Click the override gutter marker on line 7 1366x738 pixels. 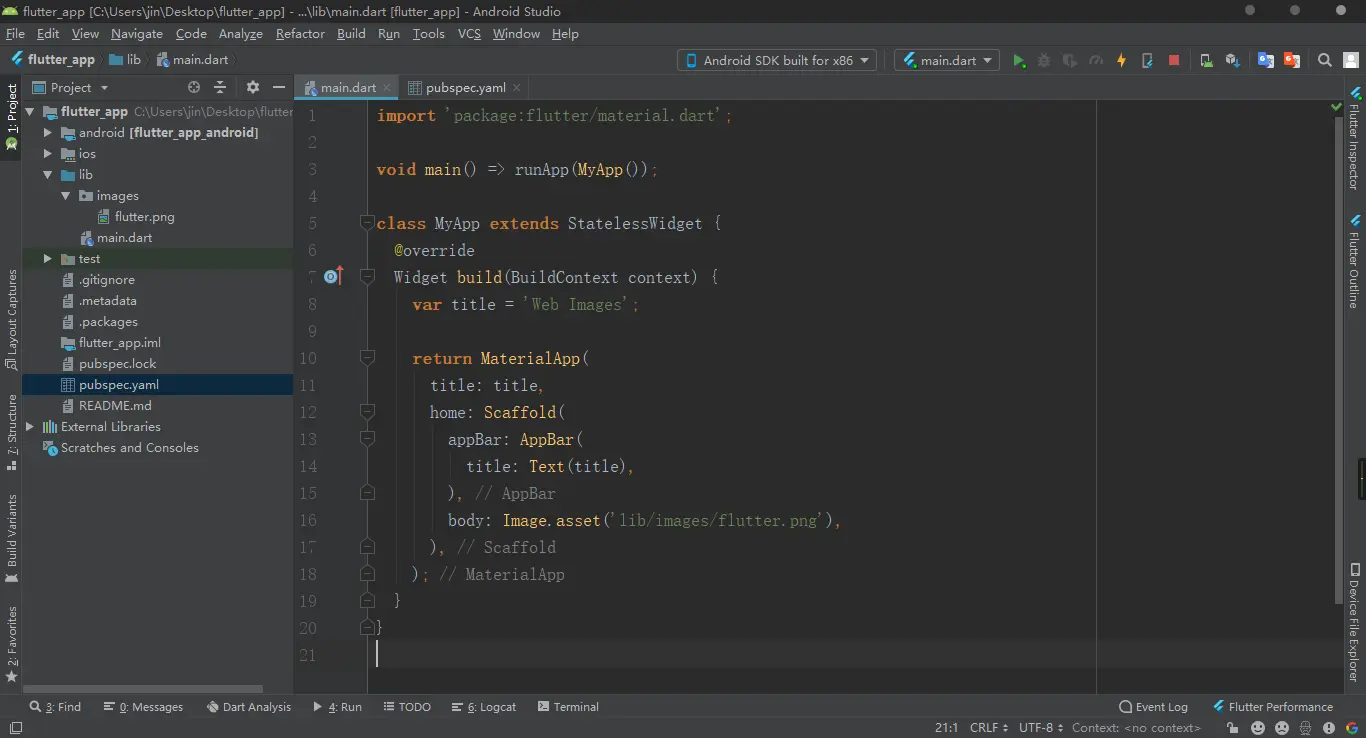coord(333,277)
